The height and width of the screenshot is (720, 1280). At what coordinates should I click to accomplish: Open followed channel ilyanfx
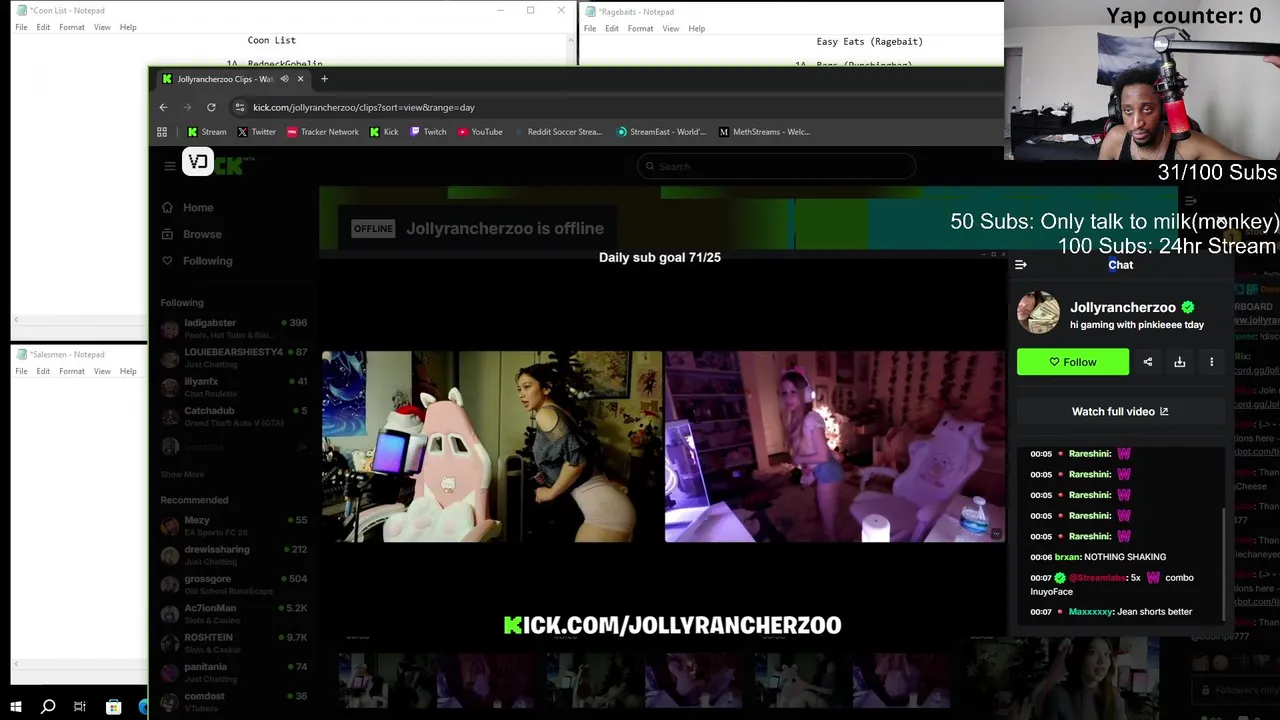[x=233, y=386]
